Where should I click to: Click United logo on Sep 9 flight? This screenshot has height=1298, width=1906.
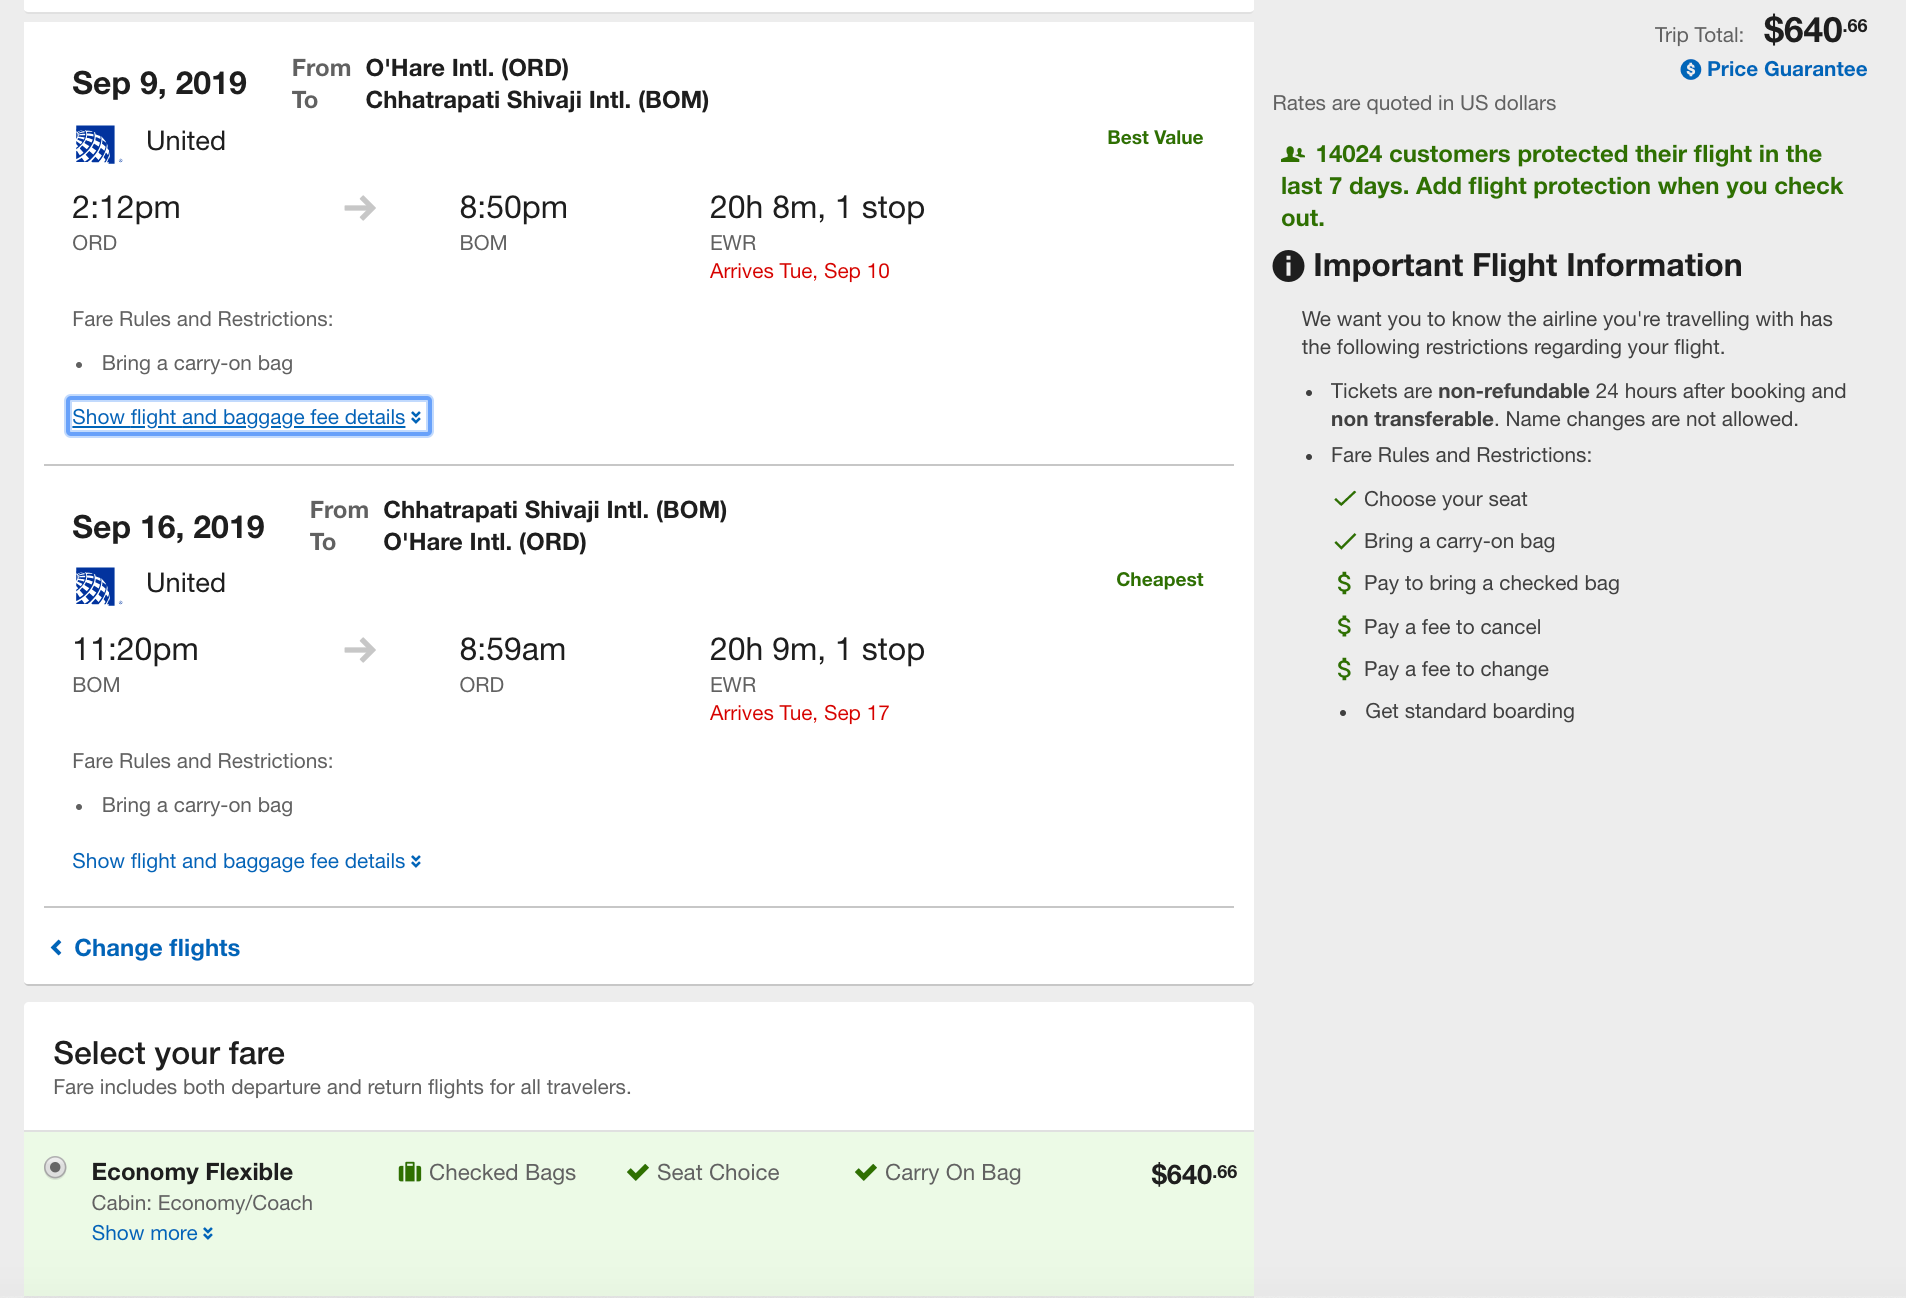click(96, 144)
